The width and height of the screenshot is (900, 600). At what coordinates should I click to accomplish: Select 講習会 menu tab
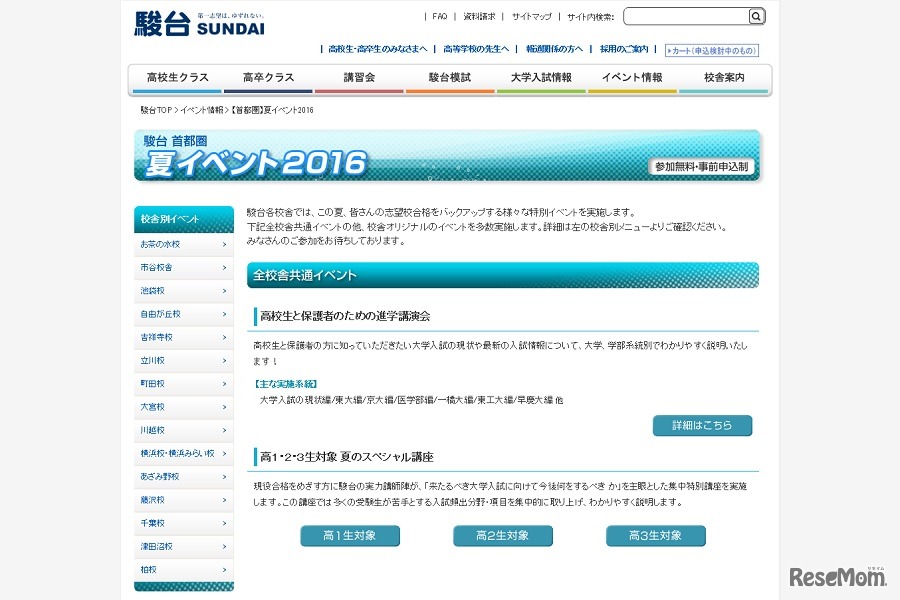[x=359, y=79]
